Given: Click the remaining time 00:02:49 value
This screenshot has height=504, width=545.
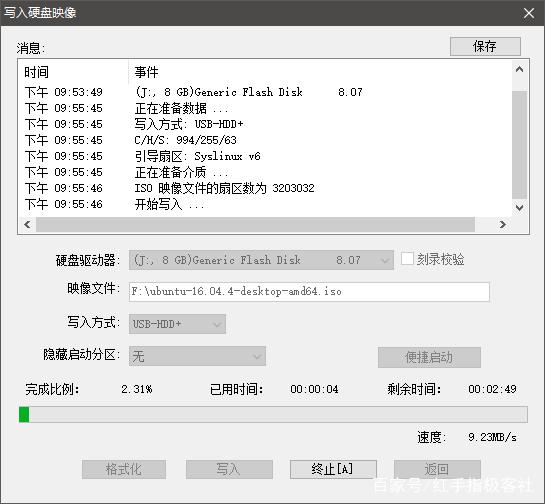Looking at the screenshot, I should pos(492,389).
